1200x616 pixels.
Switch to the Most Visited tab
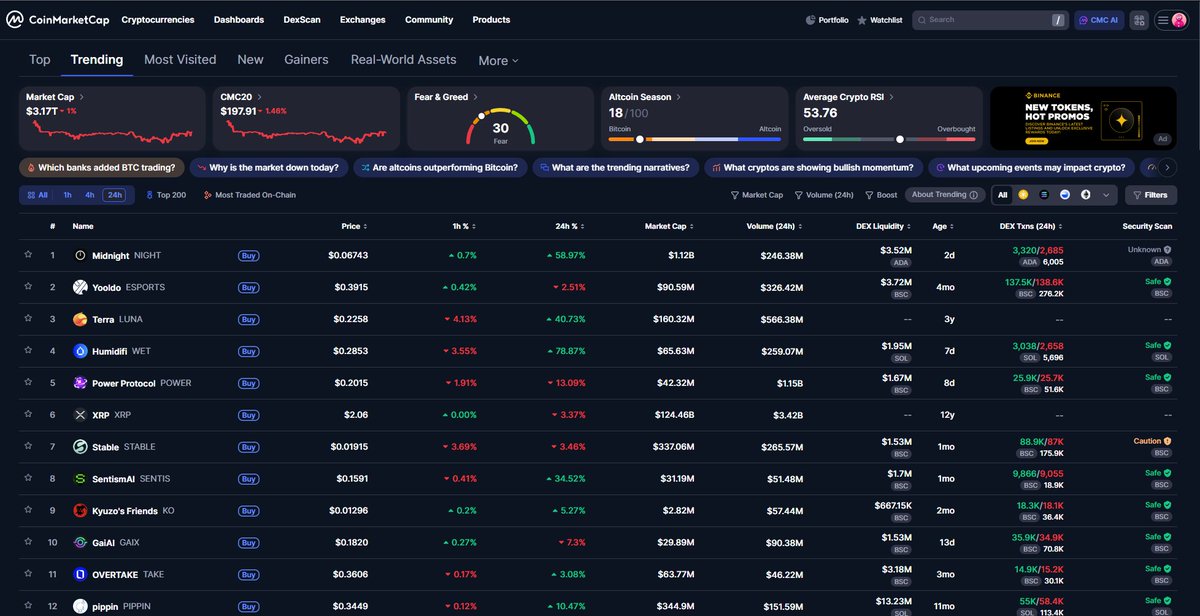point(180,60)
